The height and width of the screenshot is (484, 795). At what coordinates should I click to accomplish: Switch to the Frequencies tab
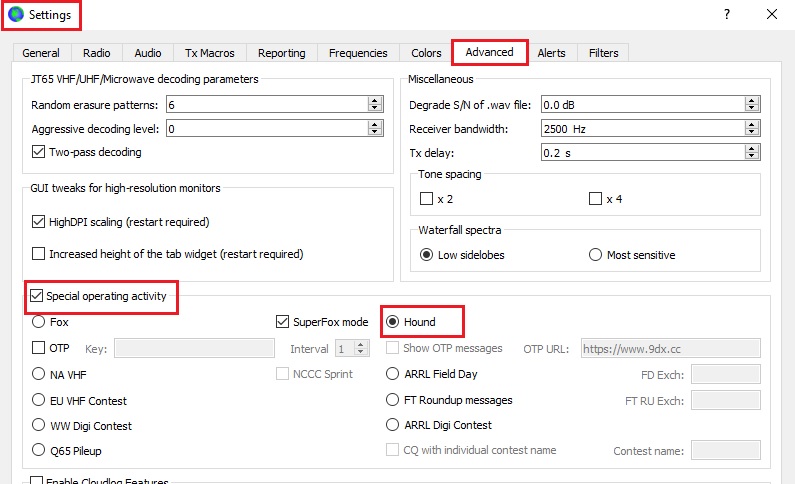(x=357, y=53)
